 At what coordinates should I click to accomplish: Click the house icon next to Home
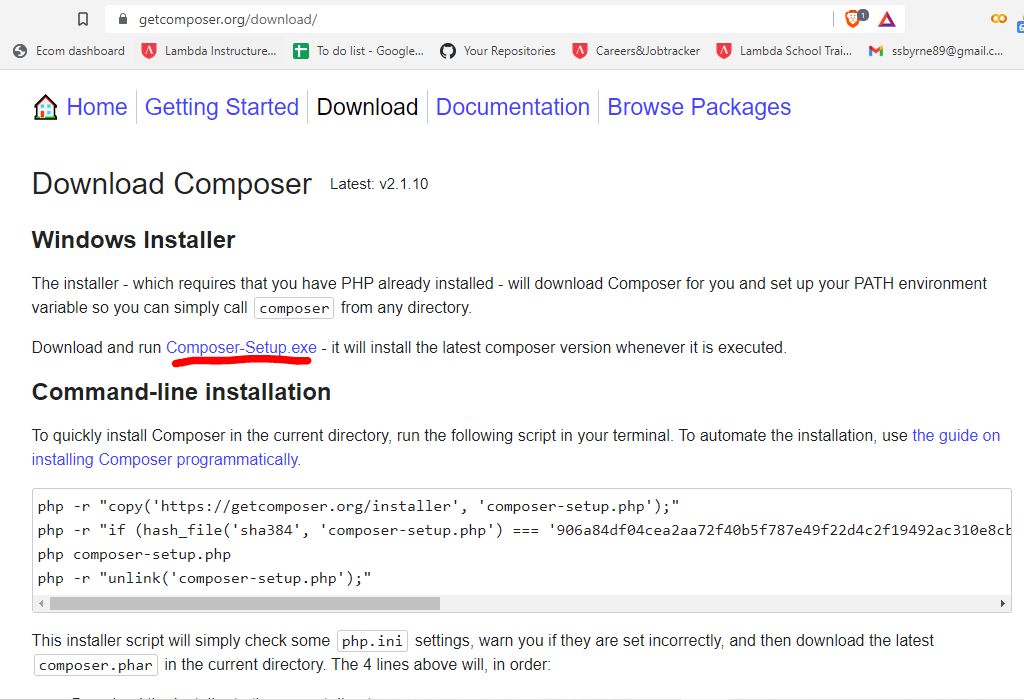click(46, 107)
